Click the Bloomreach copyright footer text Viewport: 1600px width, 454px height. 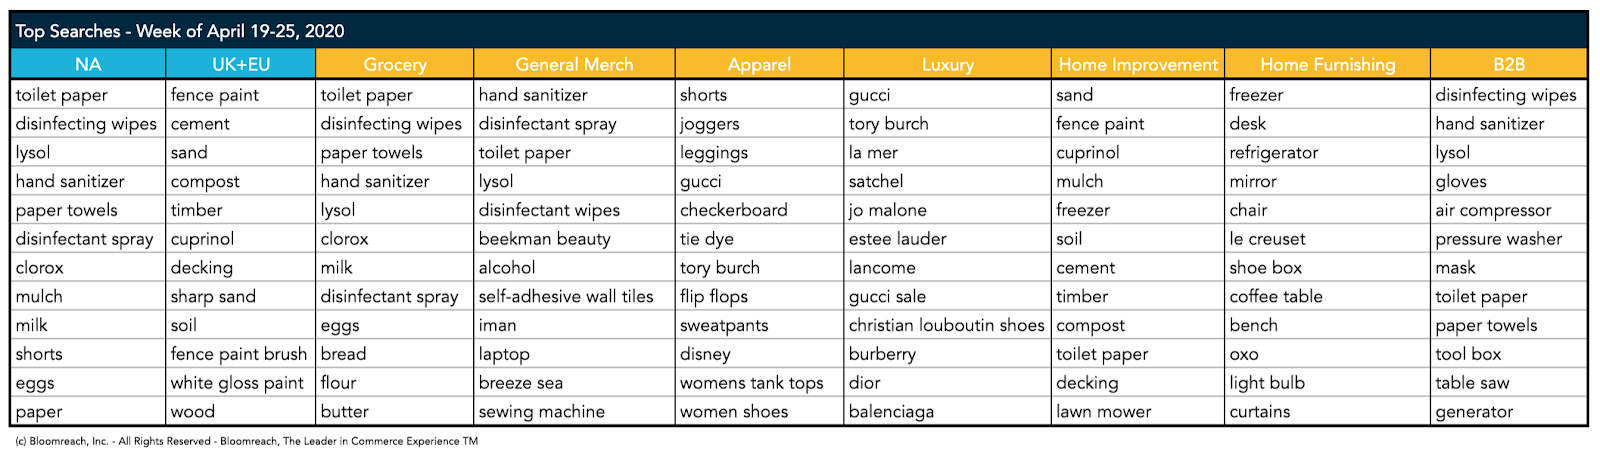[246, 441]
